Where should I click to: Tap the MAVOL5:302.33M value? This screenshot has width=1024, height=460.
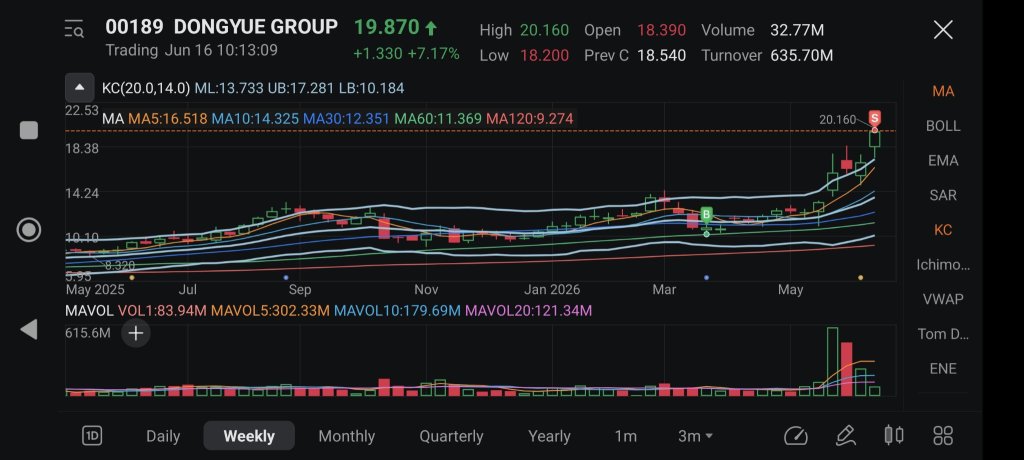click(270, 311)
